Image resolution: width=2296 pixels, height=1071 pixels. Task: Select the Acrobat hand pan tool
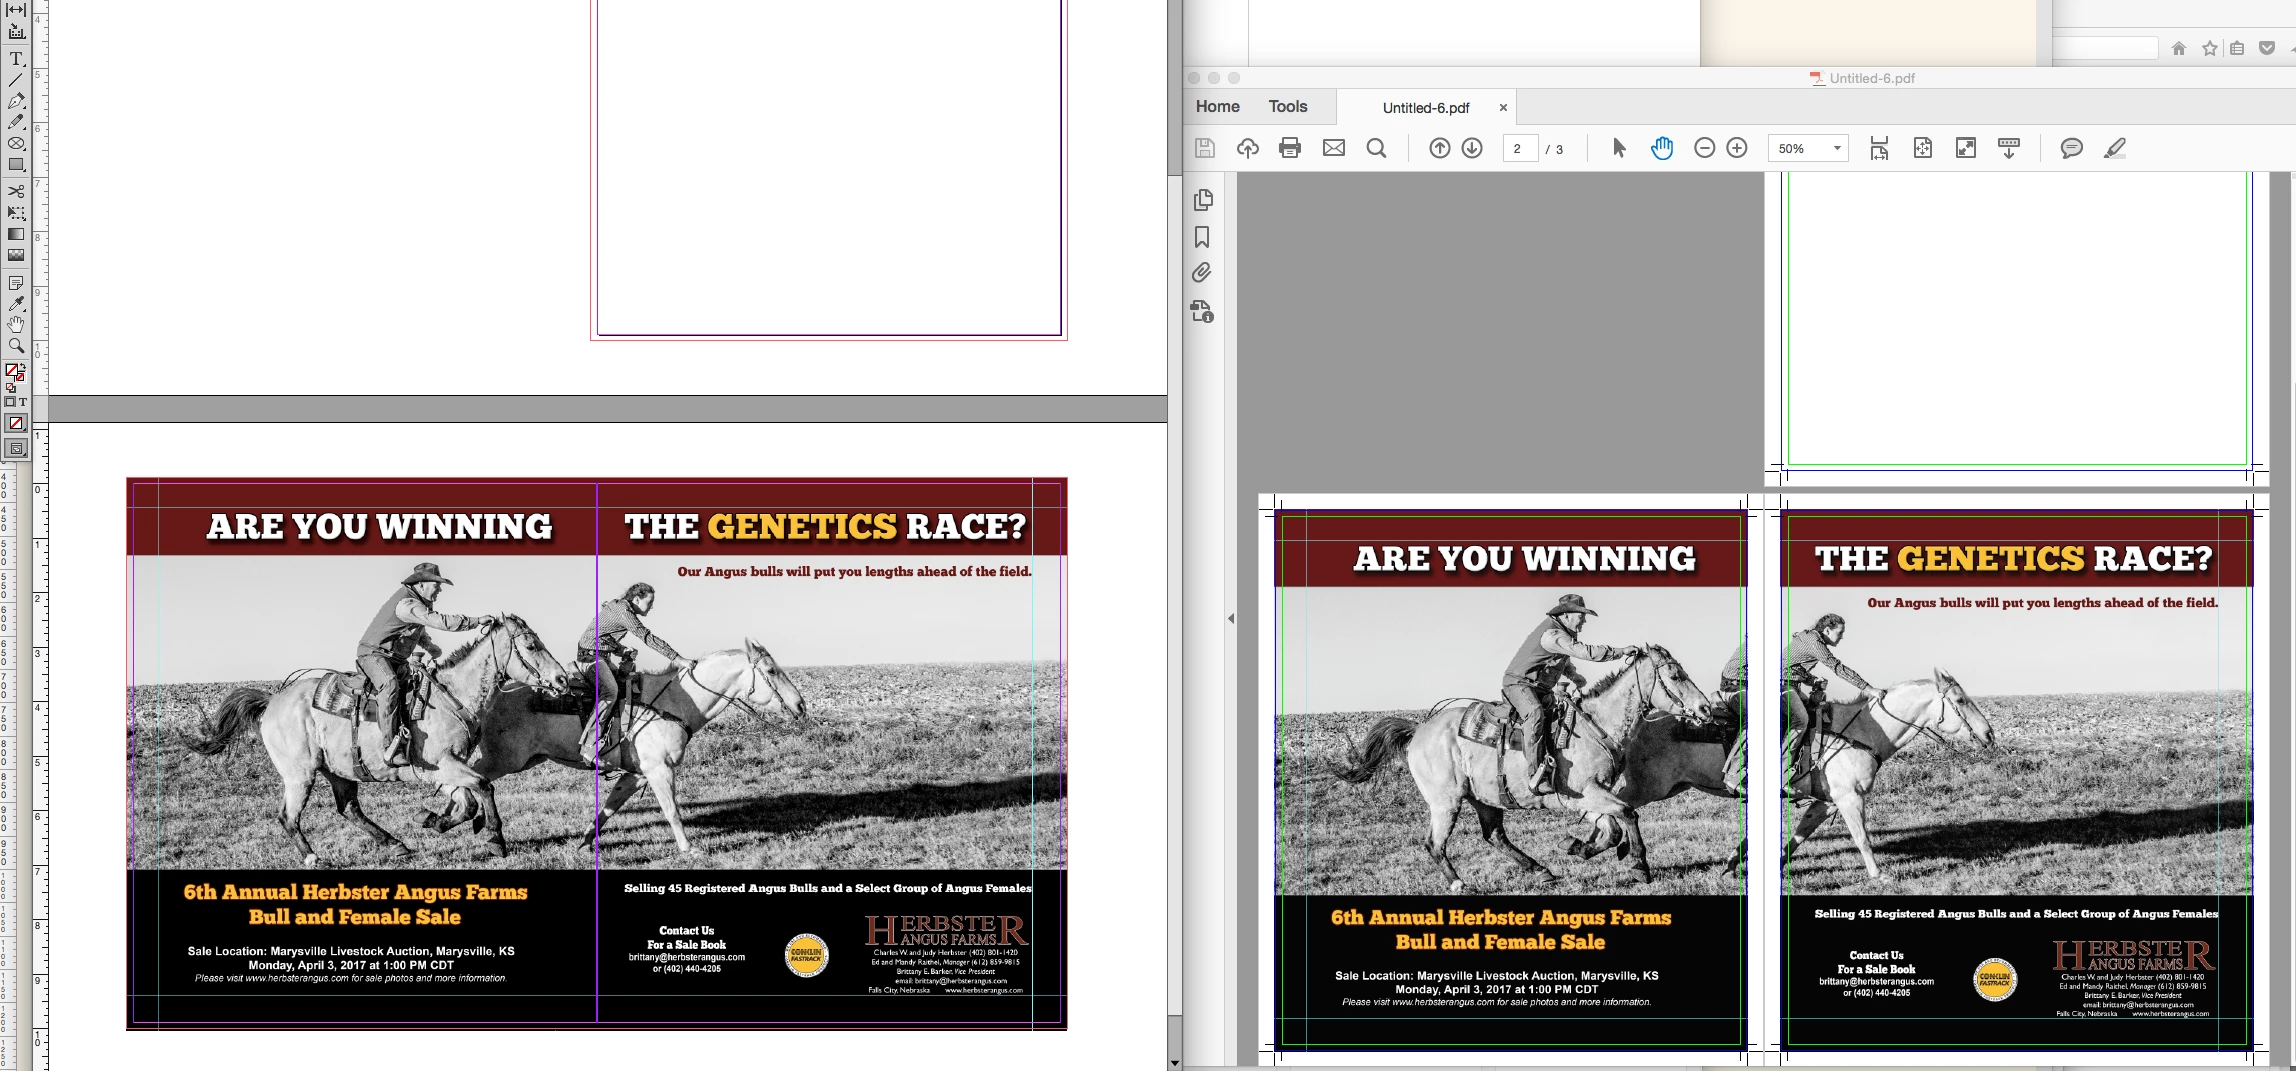click(1662, 148)
